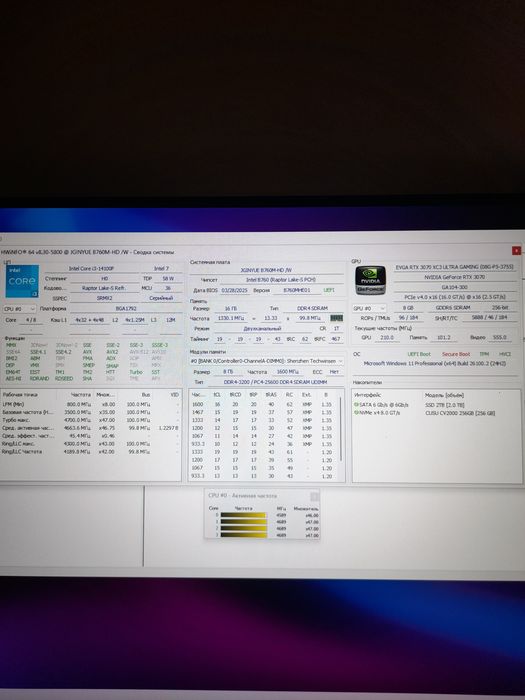
Task: Expand the memory module BANK 0 dropdown
Action: click(267, 361)
